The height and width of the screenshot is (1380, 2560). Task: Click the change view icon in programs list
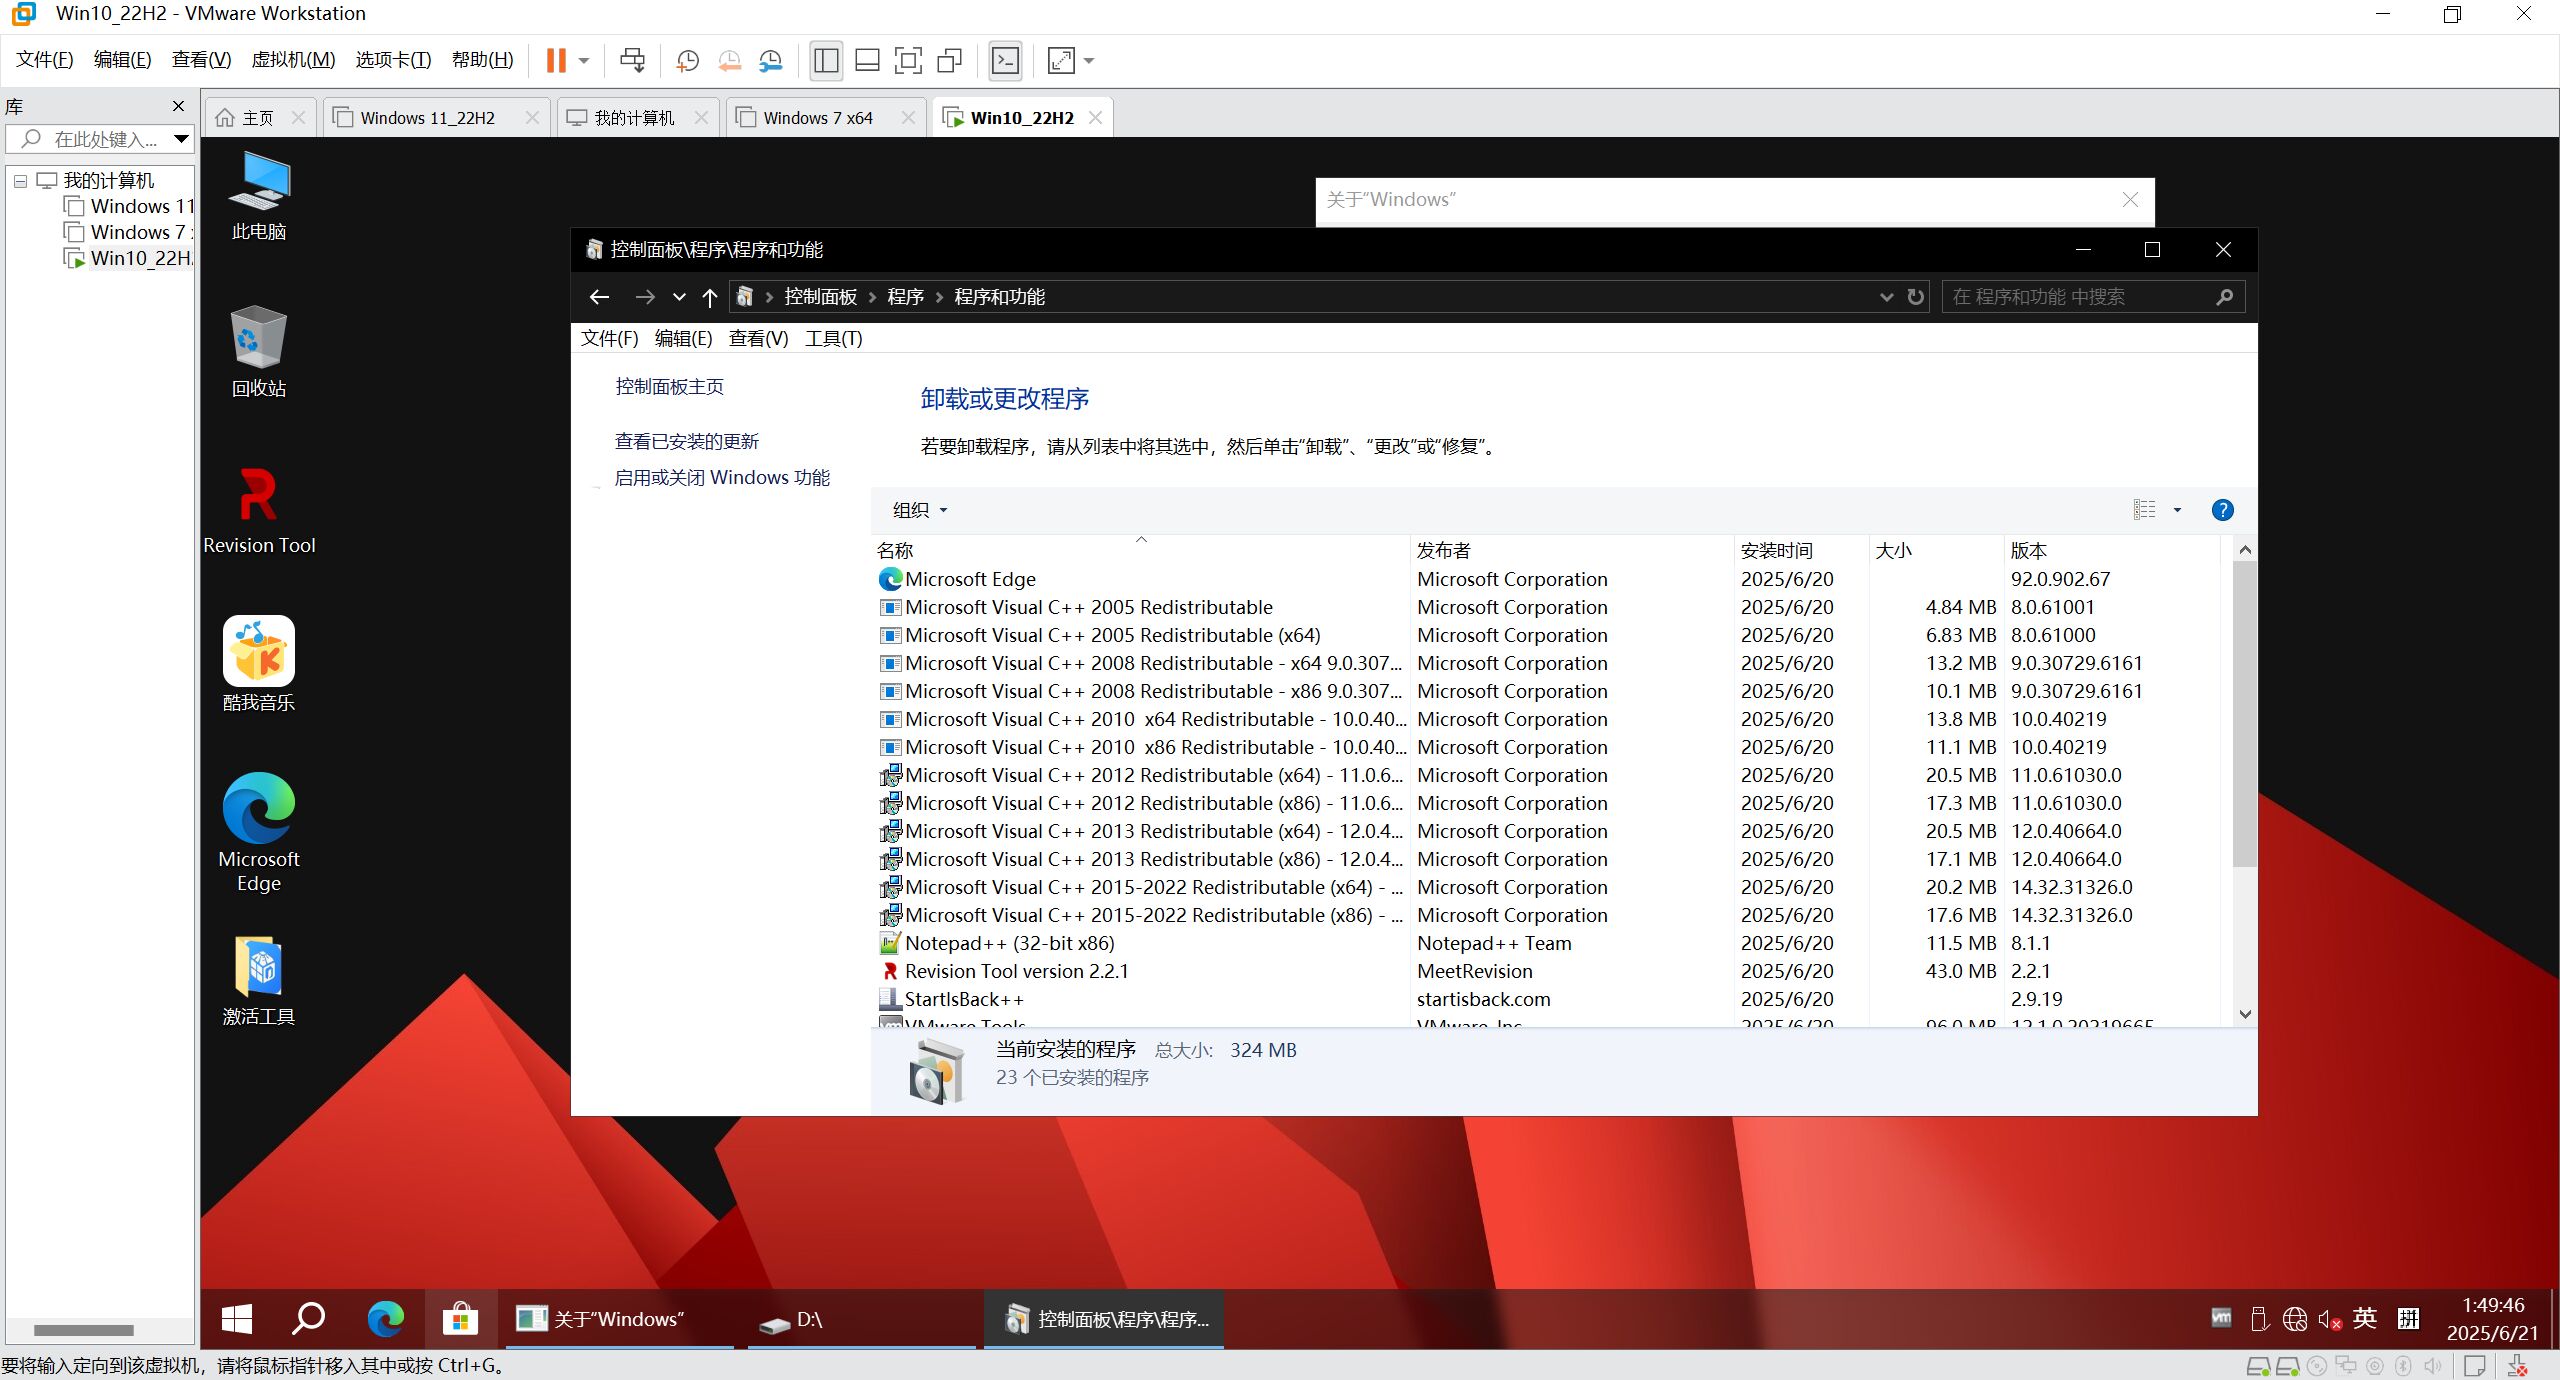point(2145,510)
